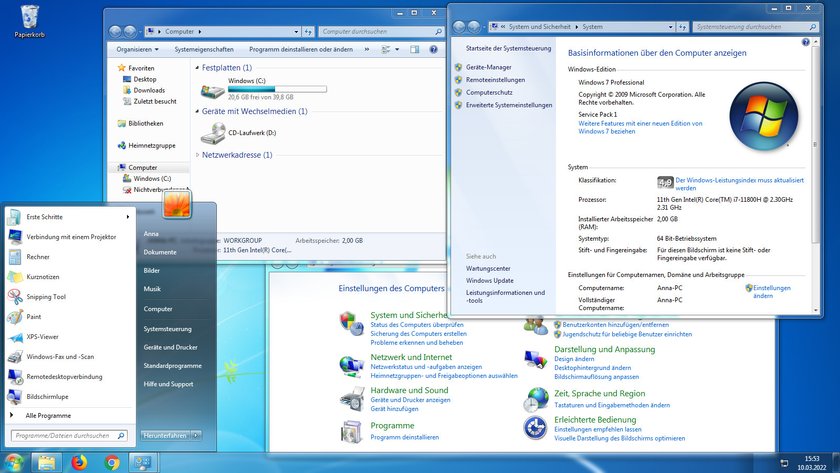Select Bibliotheken in the navigation pane

(146, 124)
